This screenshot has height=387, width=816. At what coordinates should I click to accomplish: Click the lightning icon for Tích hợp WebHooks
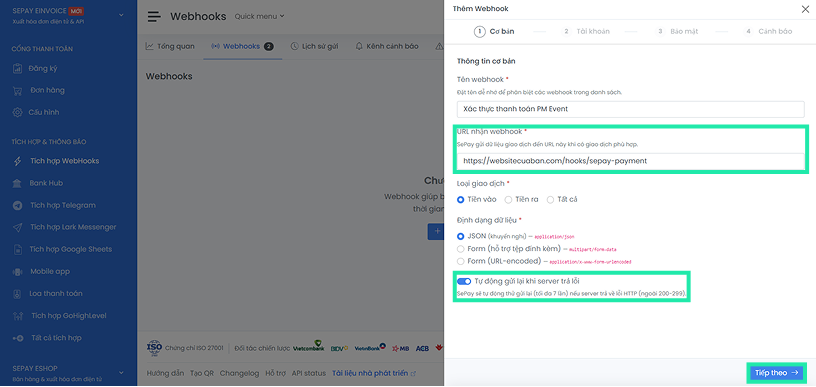[18, 161]
